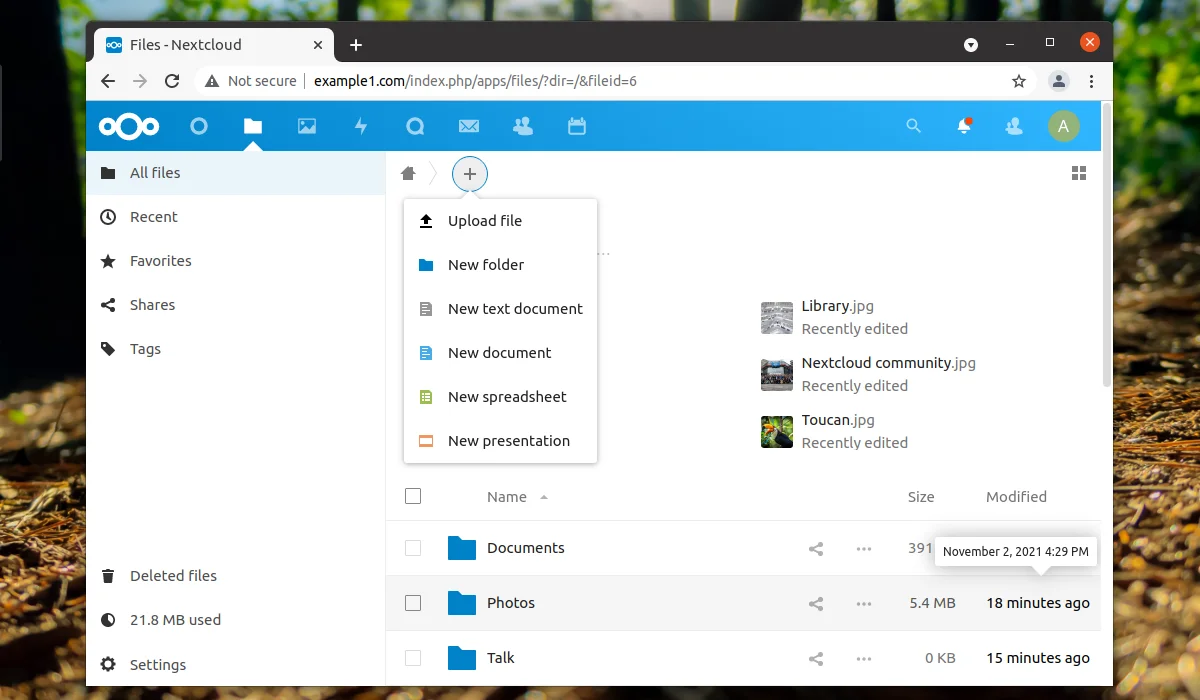Screen dimensions: 1200x700
Task: Open the Dashboard app icon
Action: click(x=199, y=126)
